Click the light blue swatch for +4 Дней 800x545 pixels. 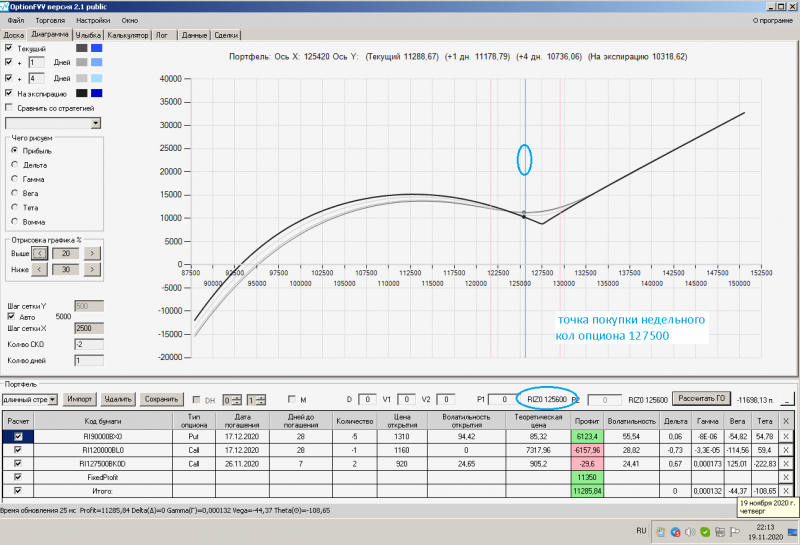(x=96, y=78)
